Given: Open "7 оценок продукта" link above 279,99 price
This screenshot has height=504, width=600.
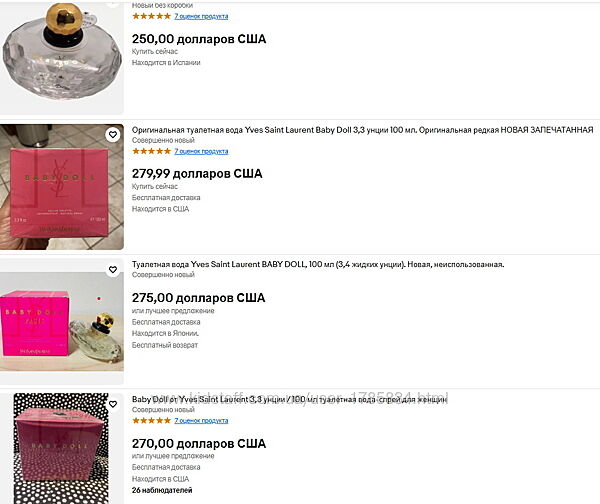Looking at the screenshot, I should tap(201, 151).
